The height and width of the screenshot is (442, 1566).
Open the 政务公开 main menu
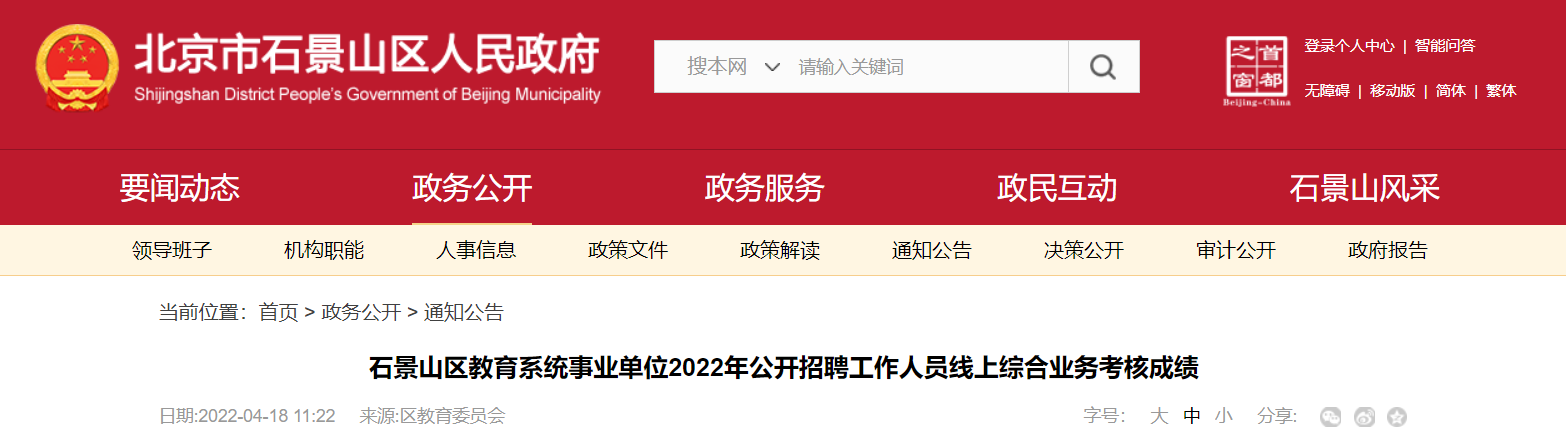pyautogui.click(x=472, y=187)
